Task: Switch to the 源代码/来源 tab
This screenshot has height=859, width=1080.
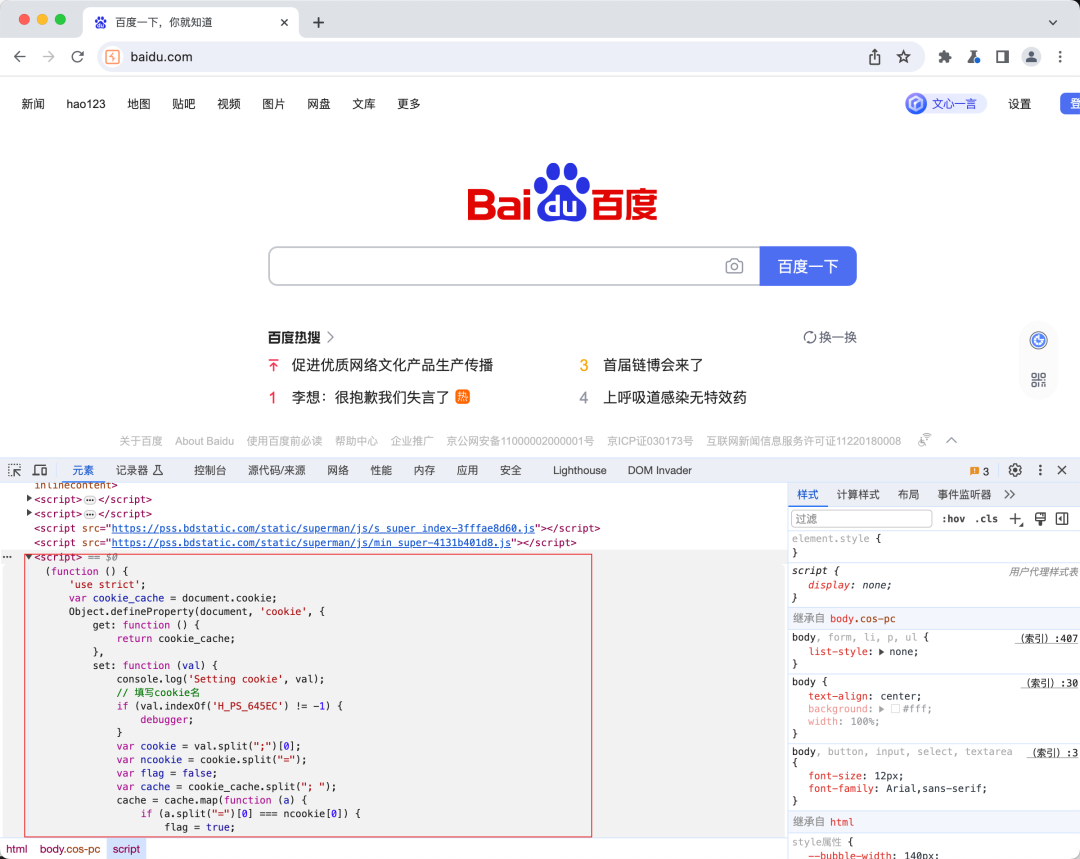Action: 276,470
